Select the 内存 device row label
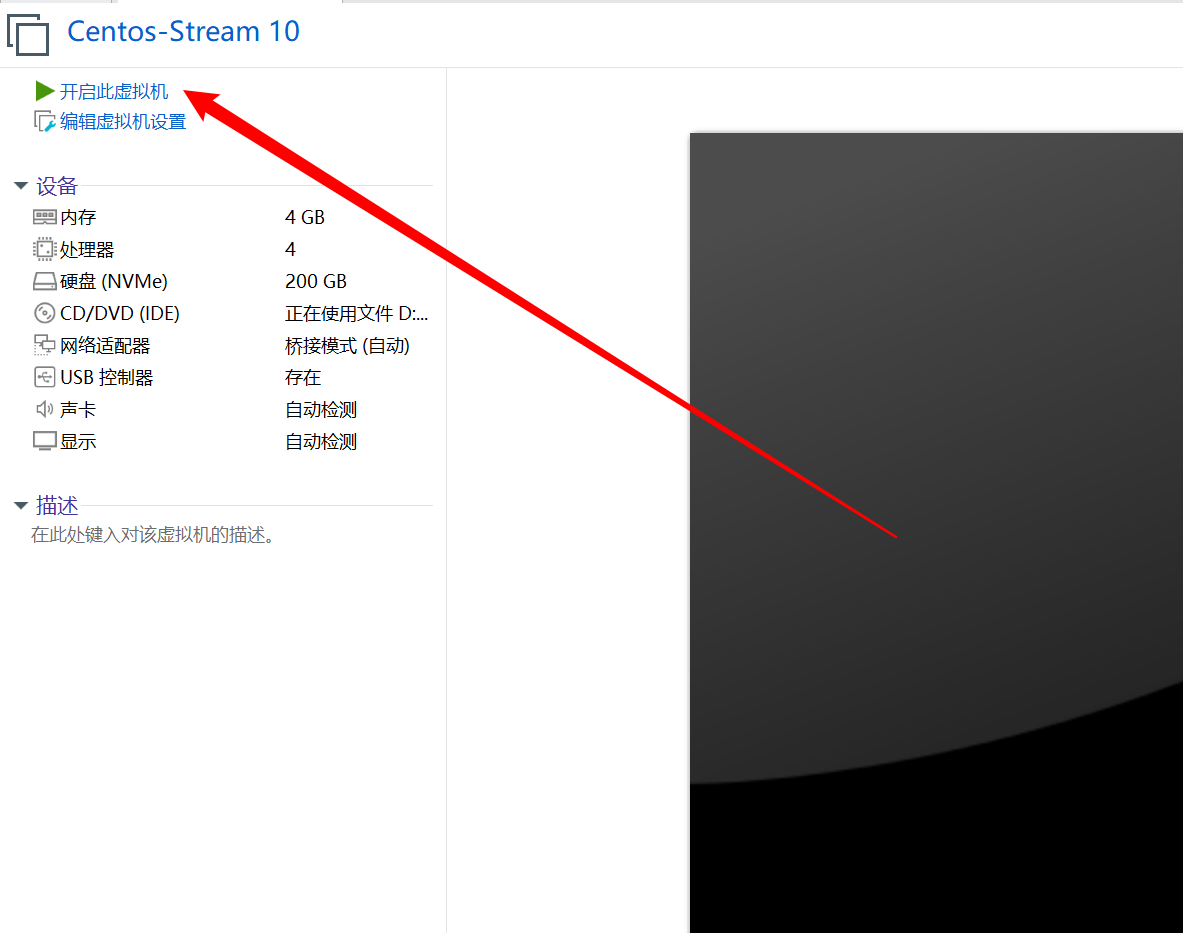 pos(78,217)
